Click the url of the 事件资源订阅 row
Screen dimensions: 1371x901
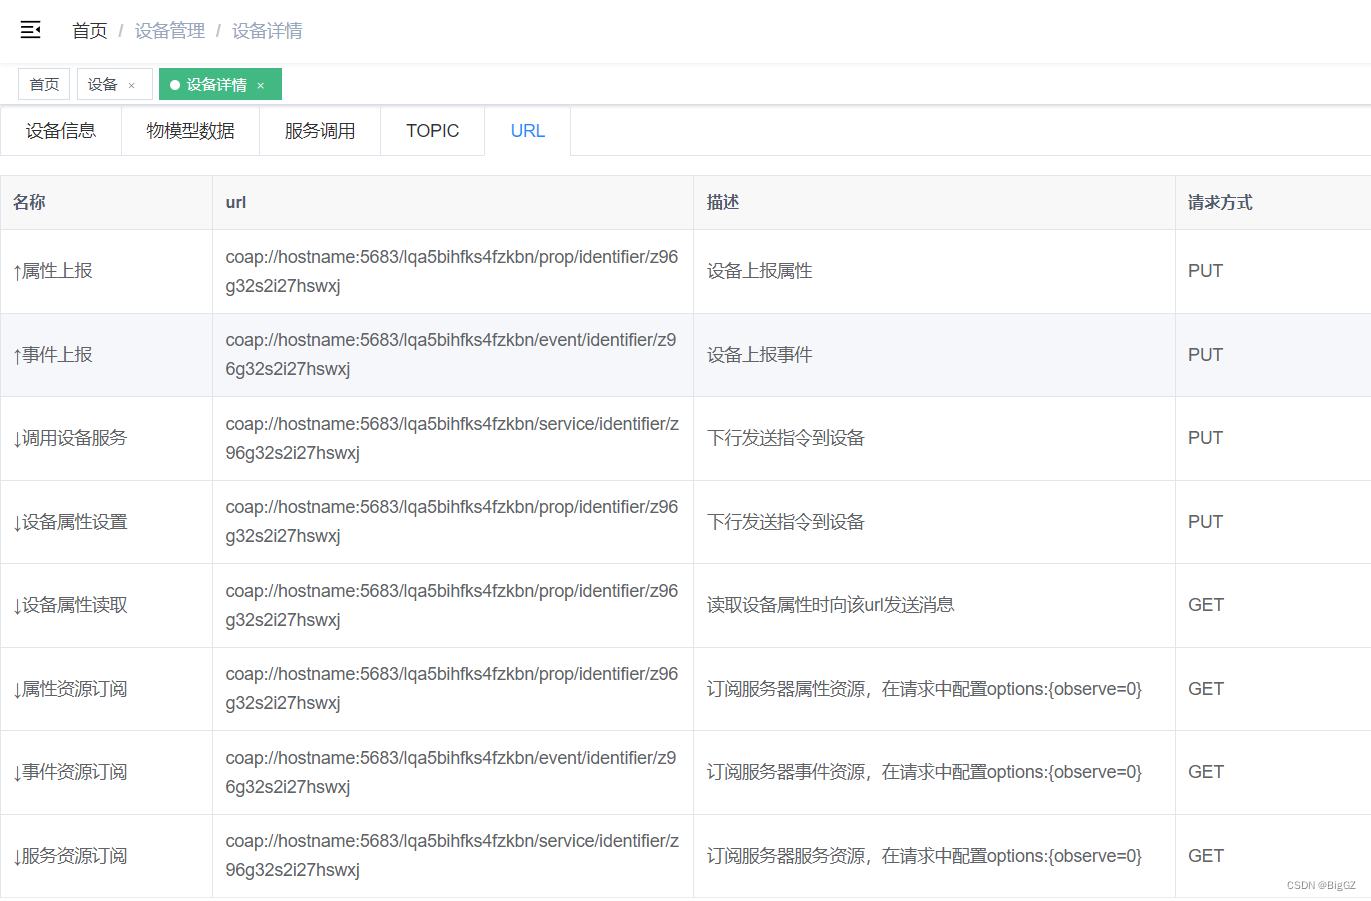[451, 772]
